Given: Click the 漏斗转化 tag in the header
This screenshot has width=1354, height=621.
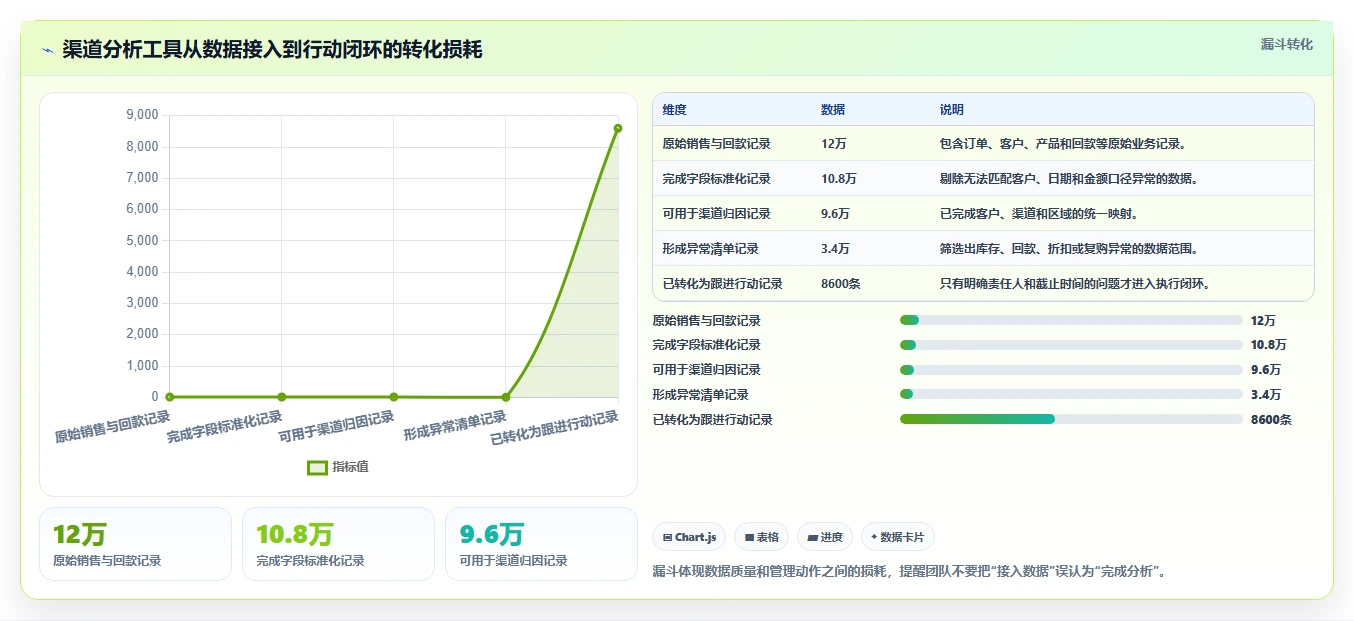Looking at the screenshot, I should coord(1286,44).
